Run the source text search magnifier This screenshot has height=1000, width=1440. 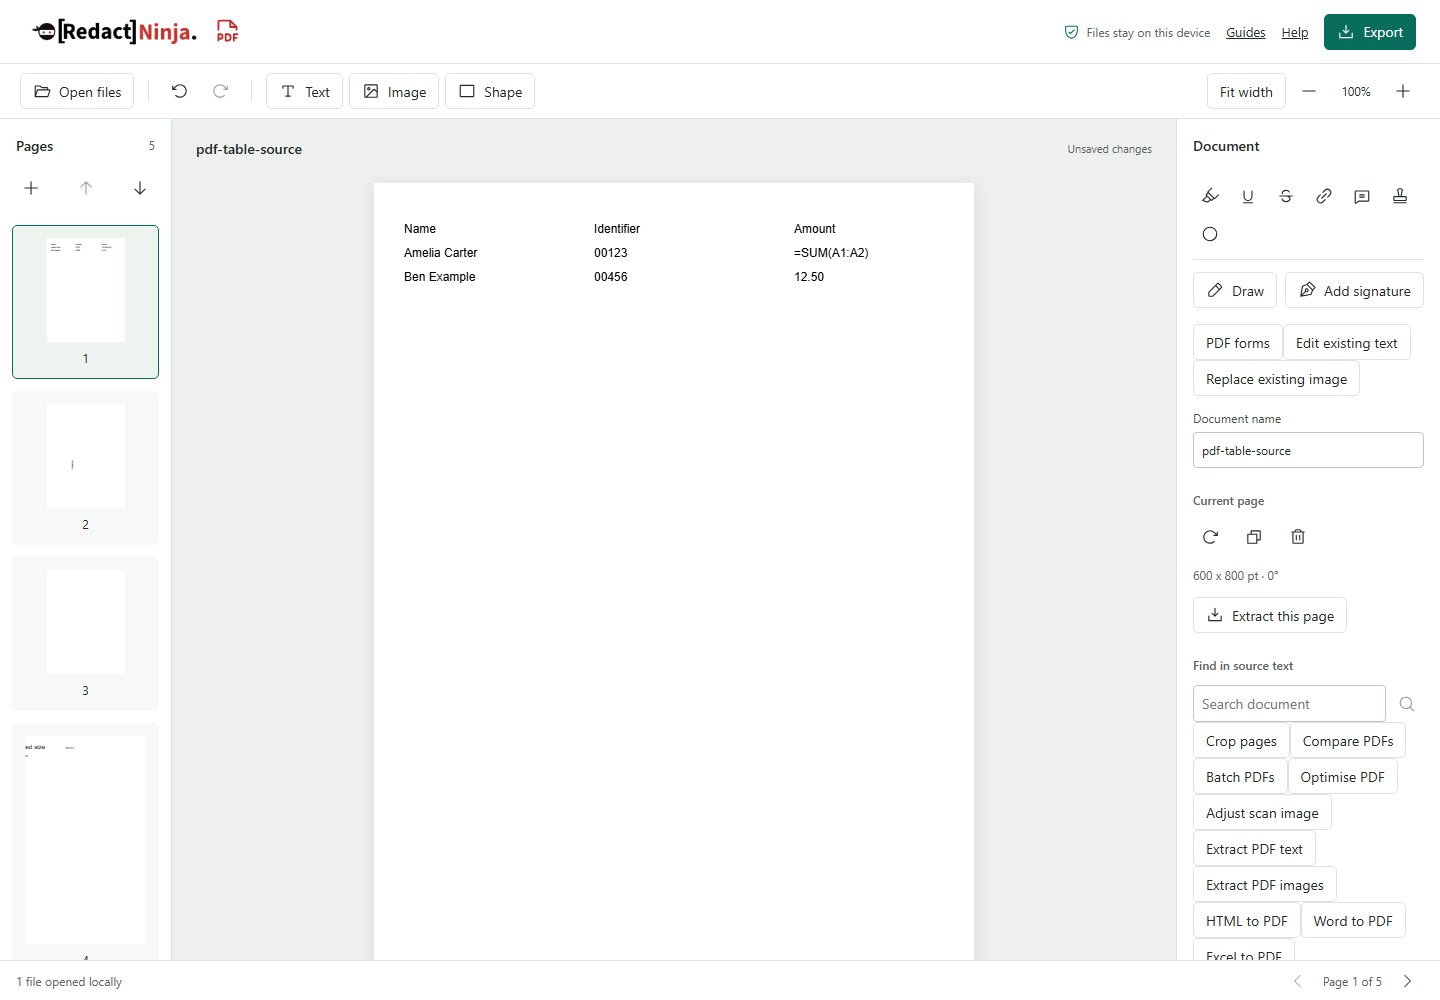point(1407,704)
